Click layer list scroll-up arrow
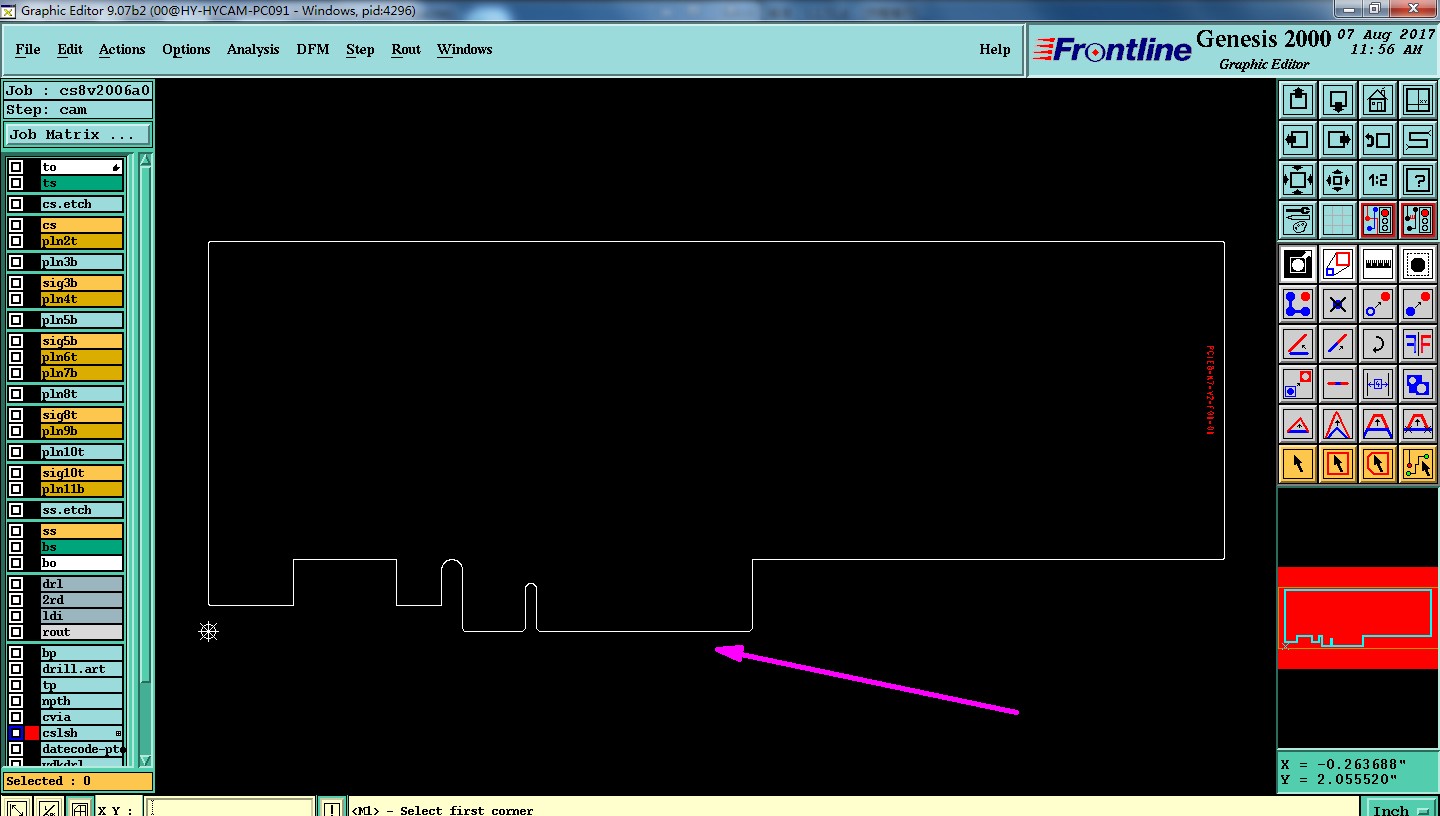The width and height of the screenshot is (1440, 816). click(x=145, y=160)
